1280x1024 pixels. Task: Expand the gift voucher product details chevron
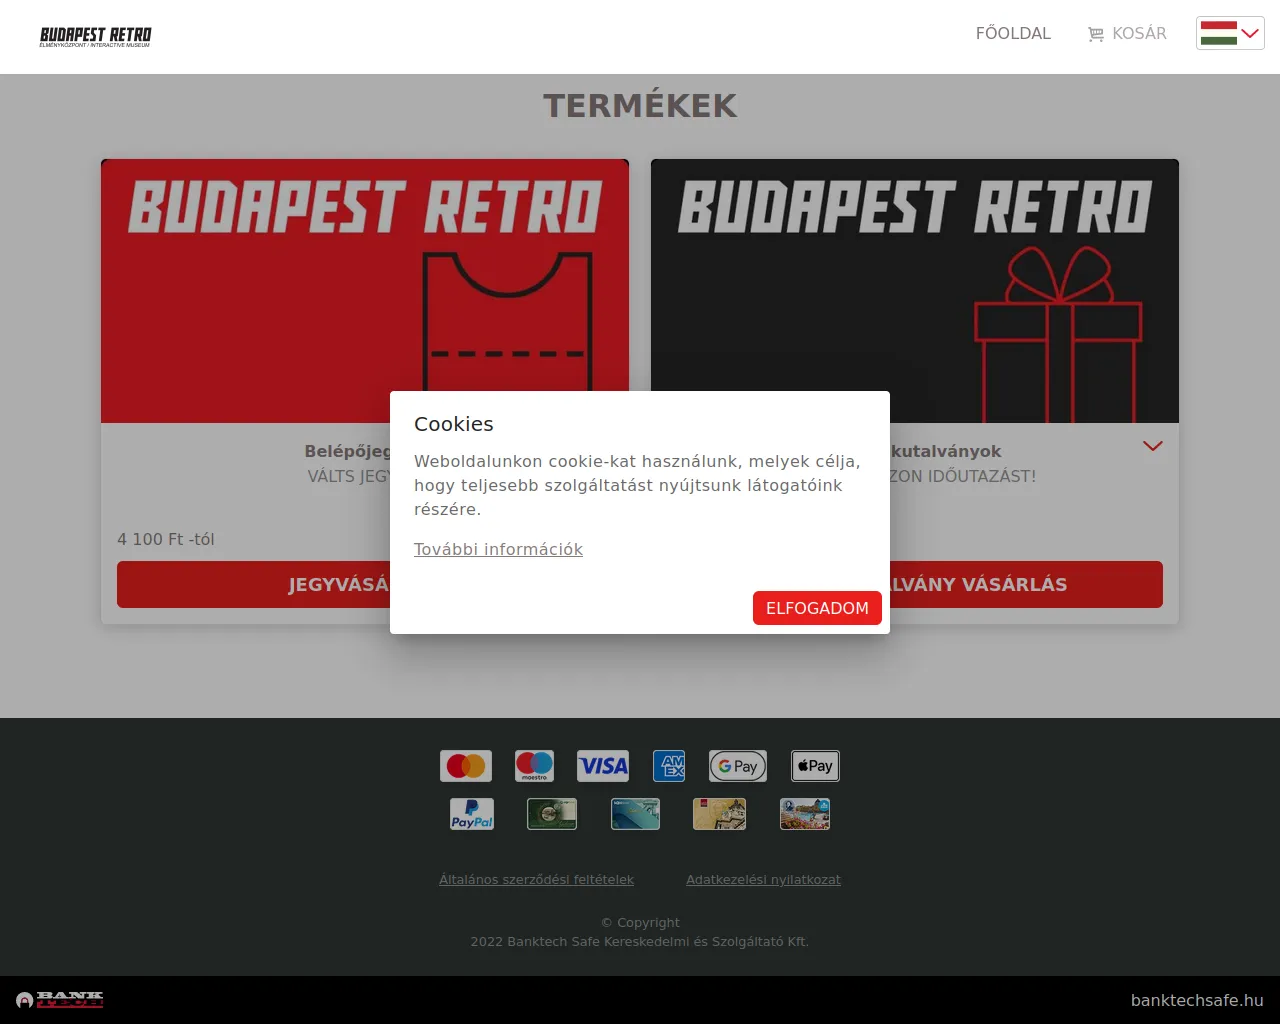[x=1152, y=446]
